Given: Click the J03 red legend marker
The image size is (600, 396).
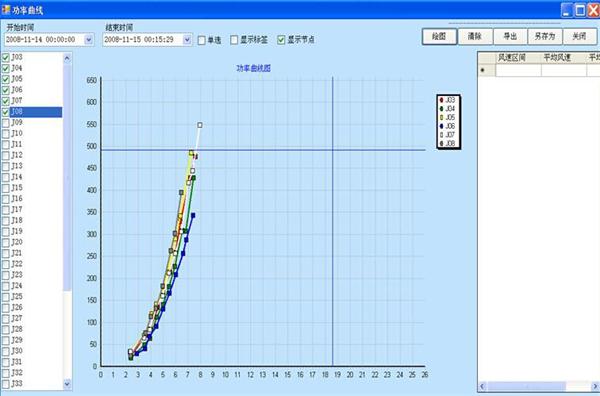Looking at the screenshot, I should 441,100.
